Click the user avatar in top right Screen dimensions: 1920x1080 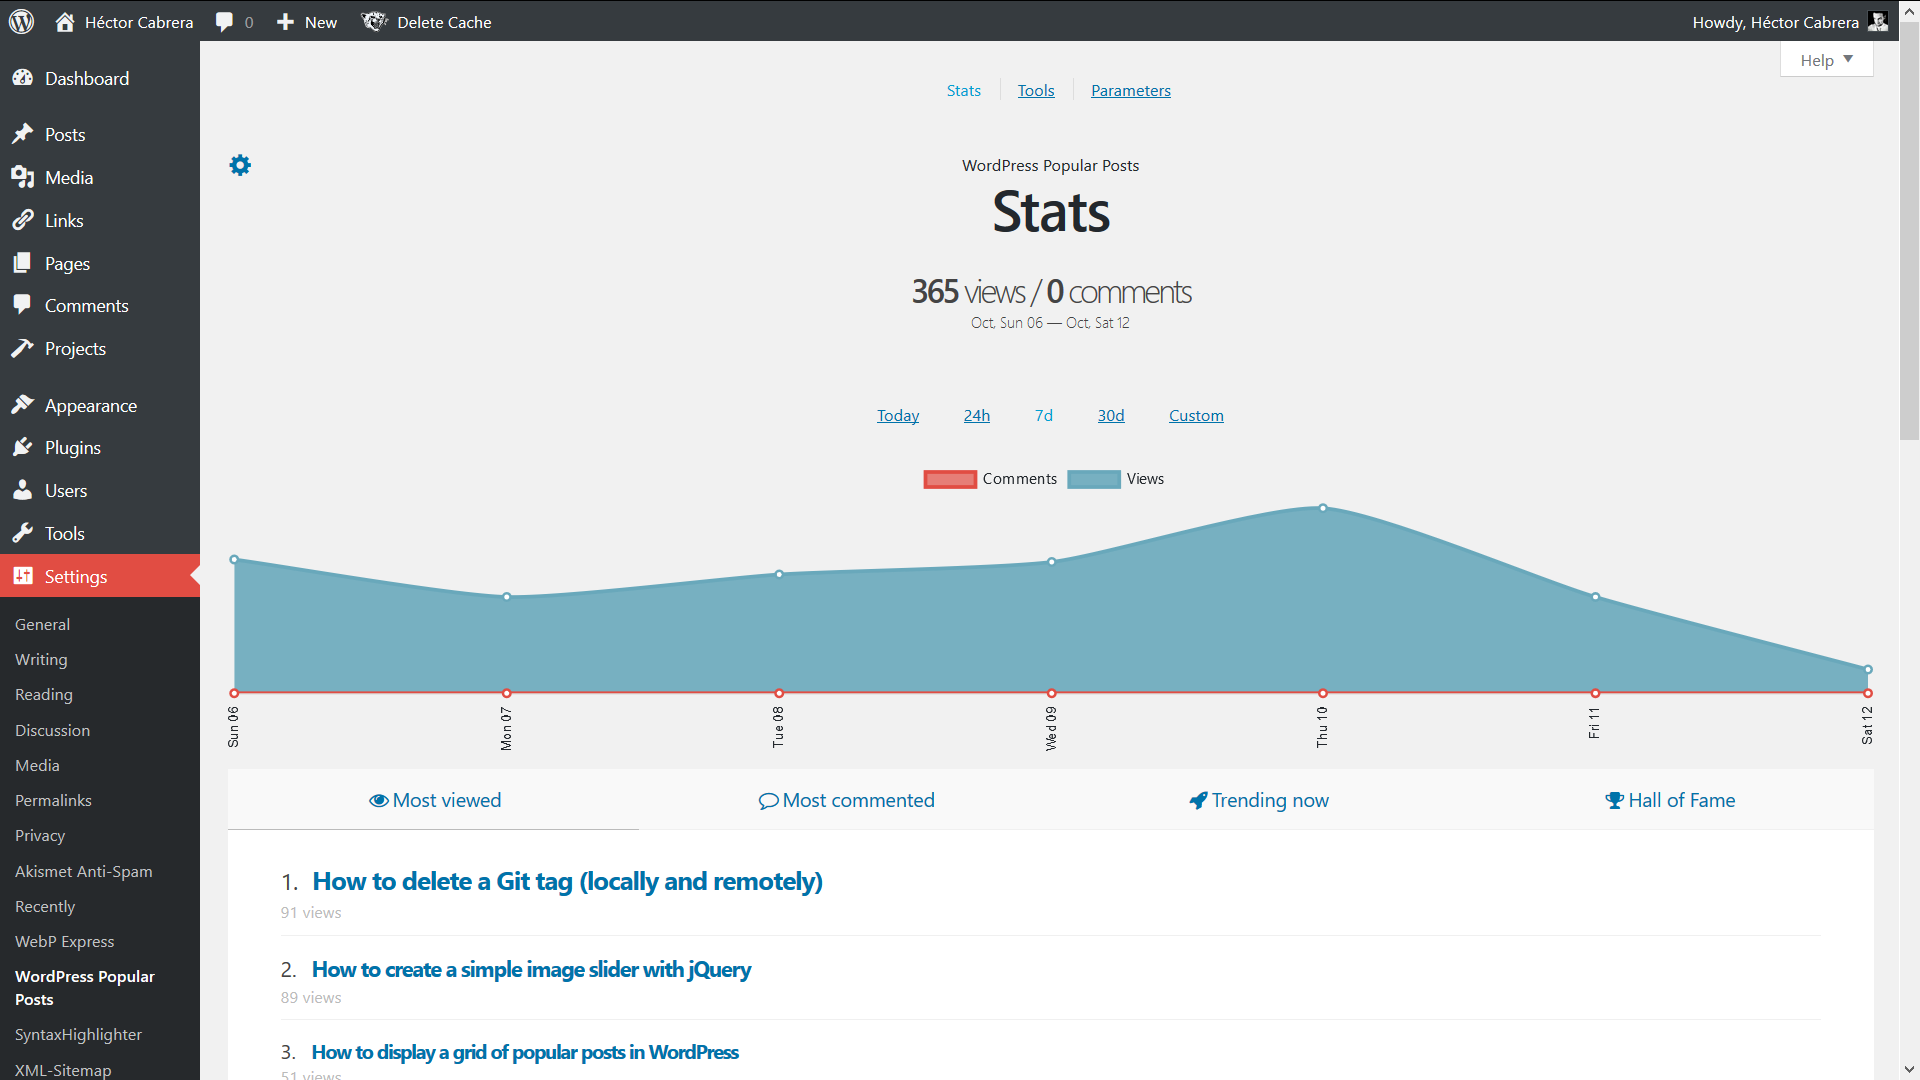pos(1878,21)
